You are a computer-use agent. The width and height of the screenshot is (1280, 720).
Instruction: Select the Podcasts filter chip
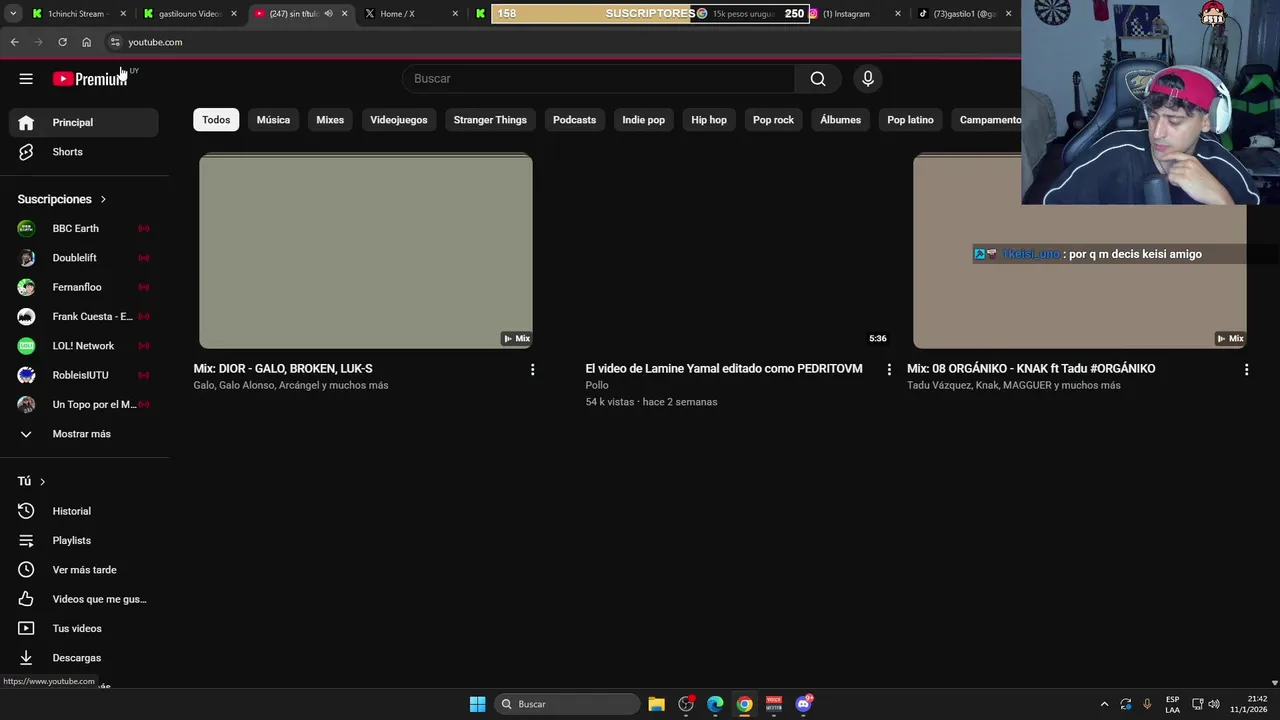tap(574, 120)
